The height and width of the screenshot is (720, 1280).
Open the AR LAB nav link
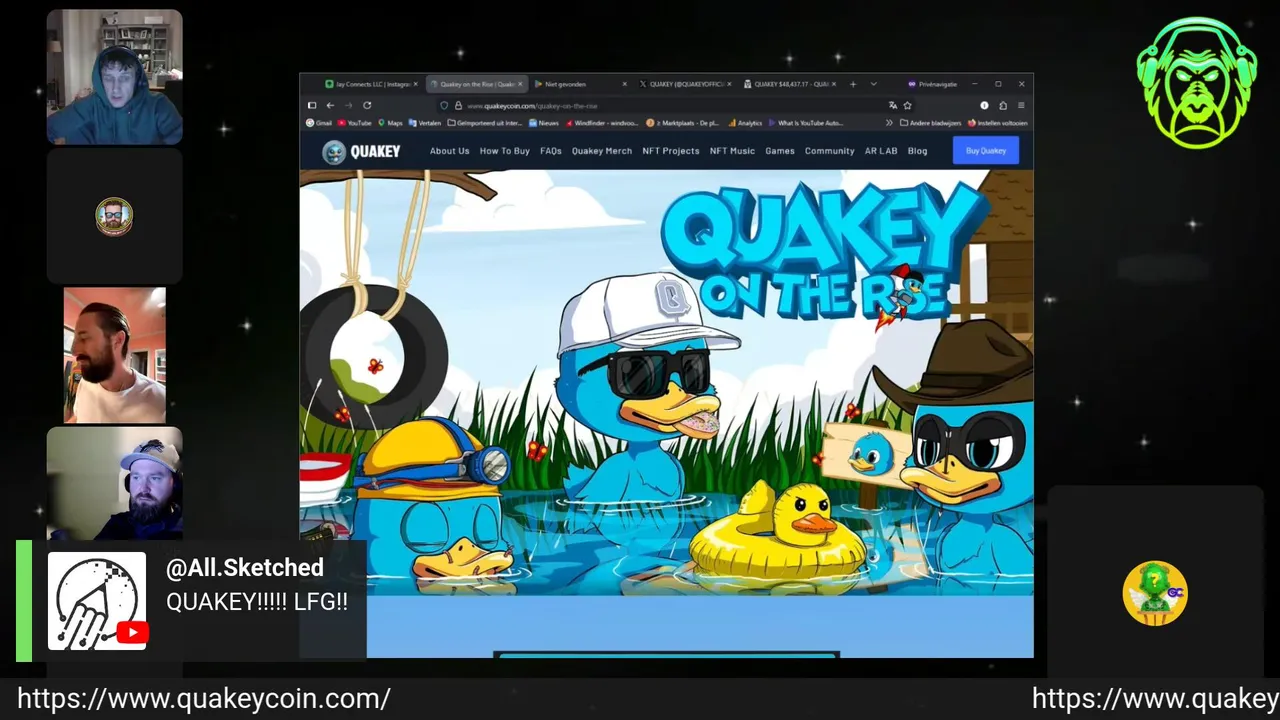pos(881,151)
